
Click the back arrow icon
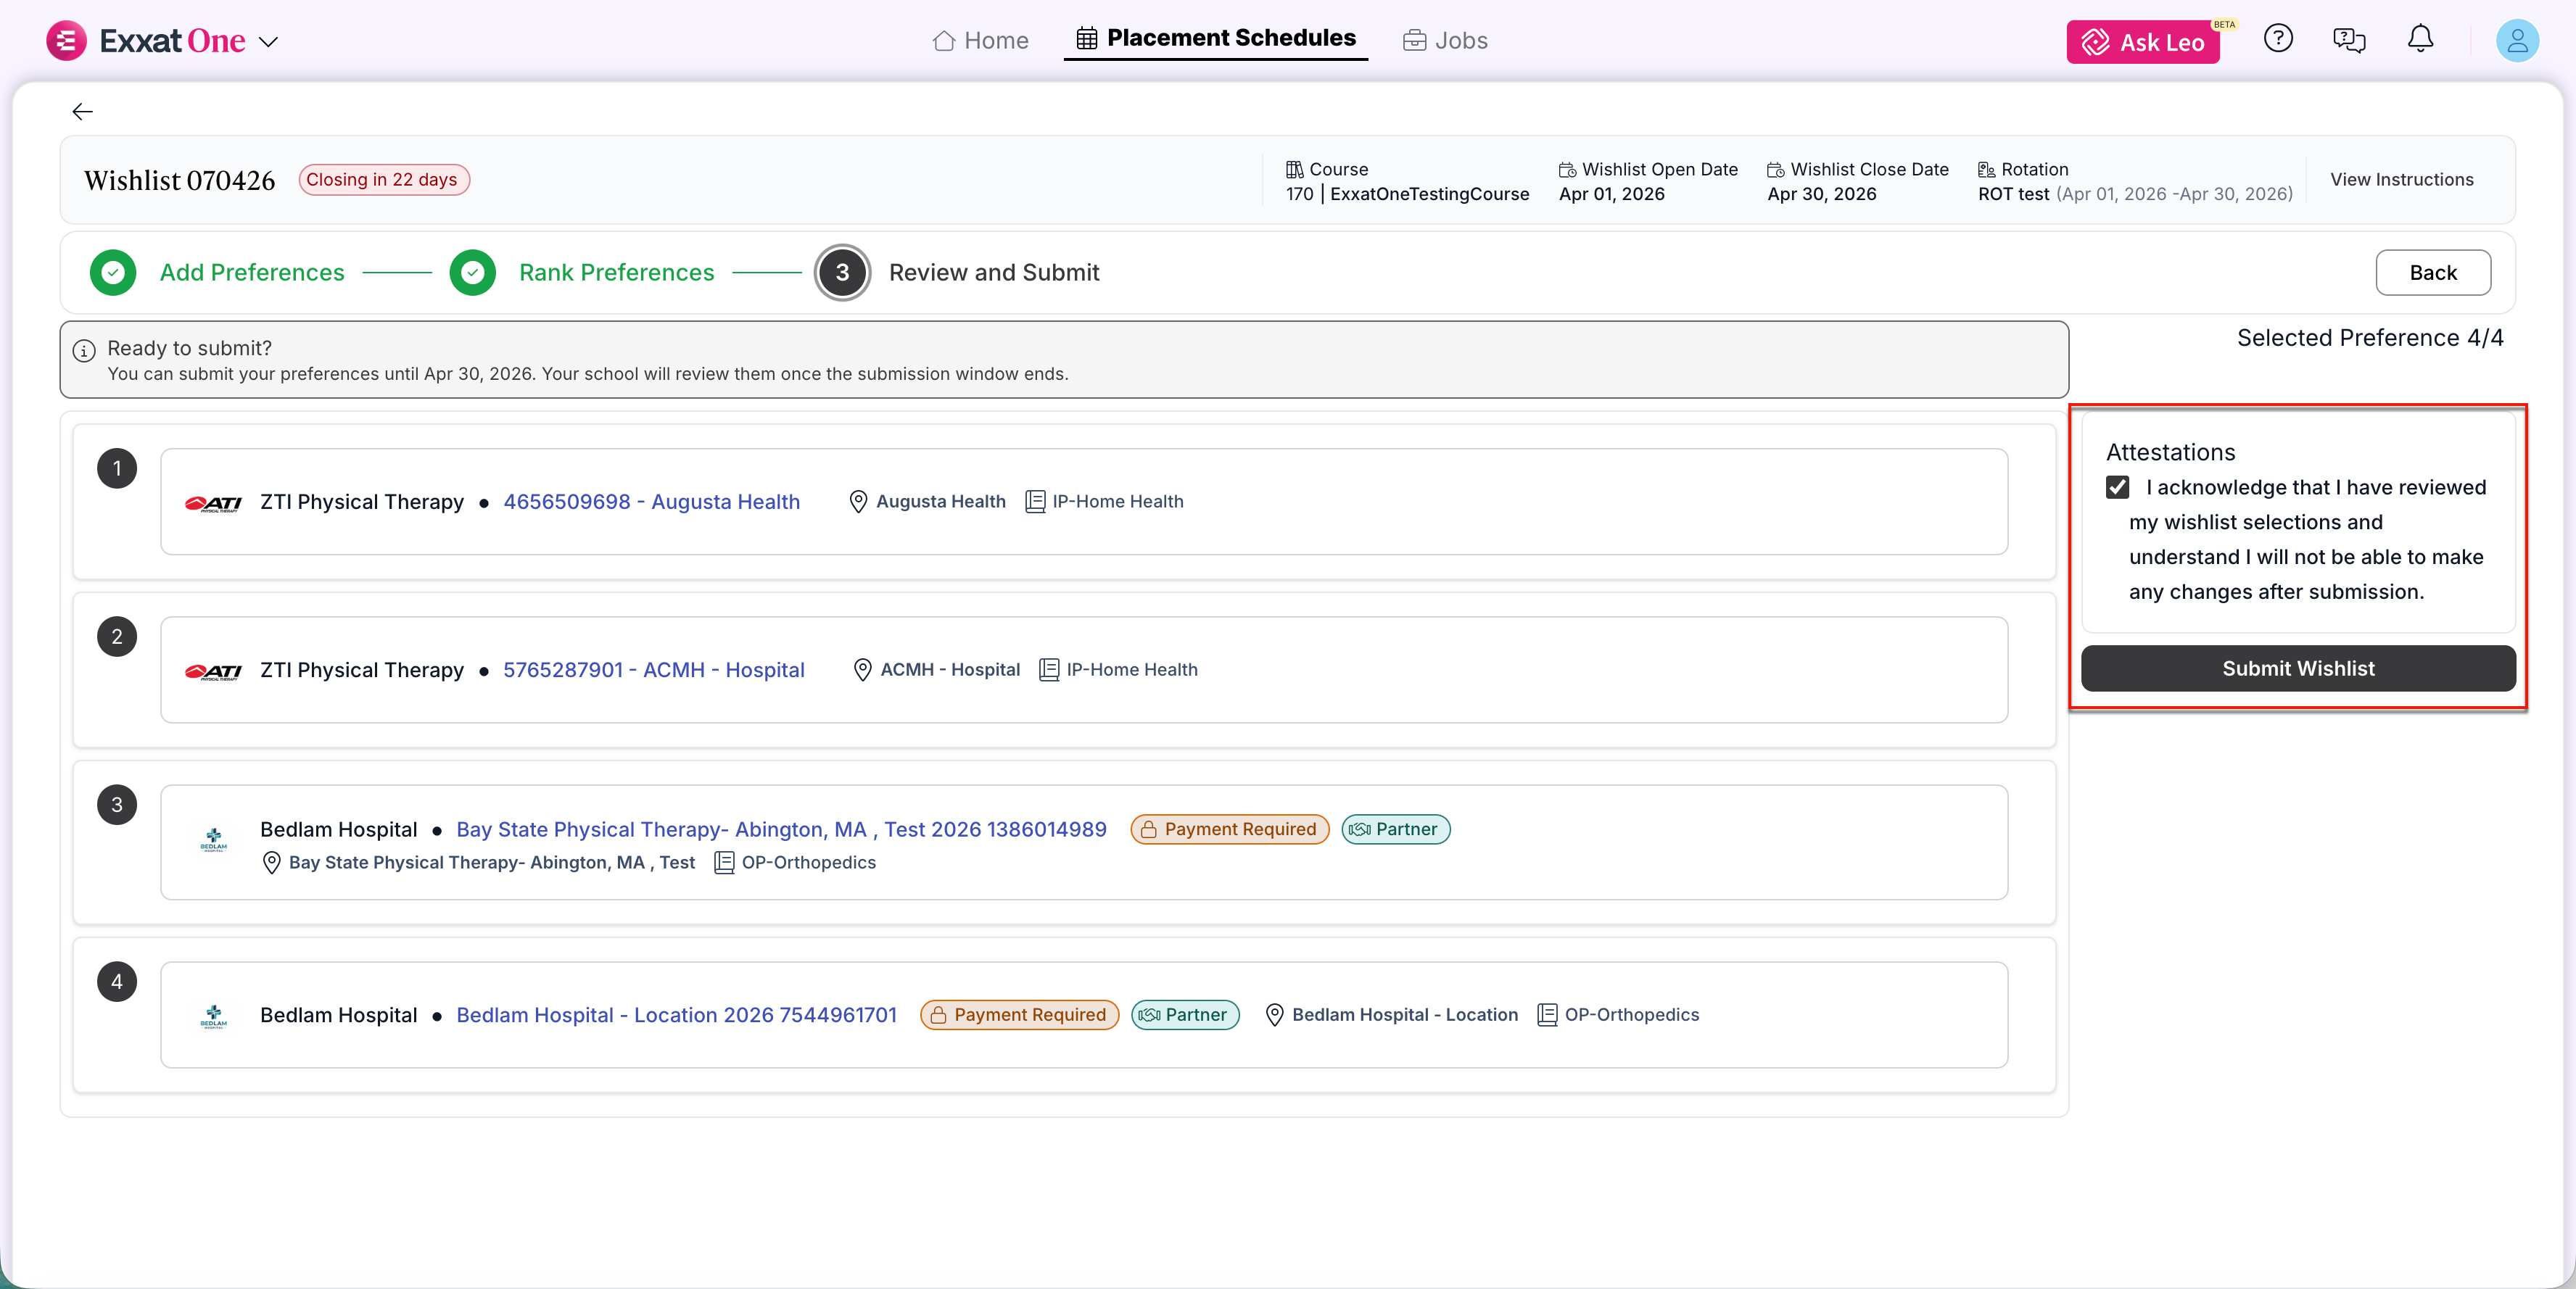(82, 111)
